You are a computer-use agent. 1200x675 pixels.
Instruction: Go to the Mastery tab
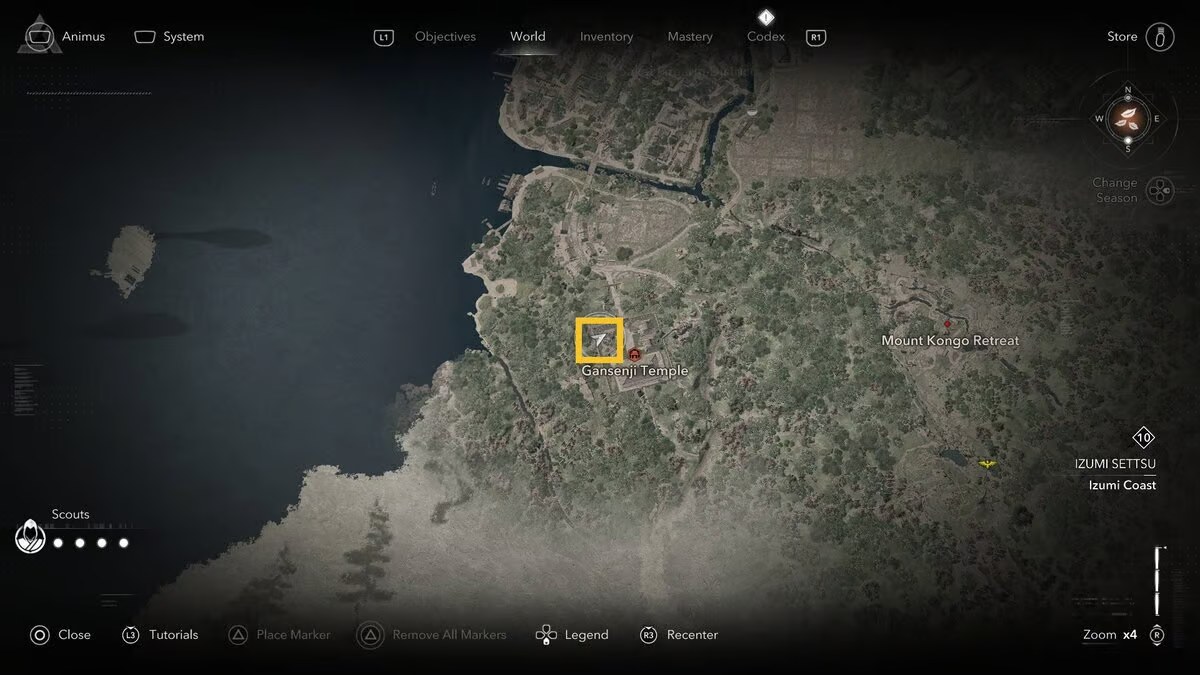click(690, 37)
